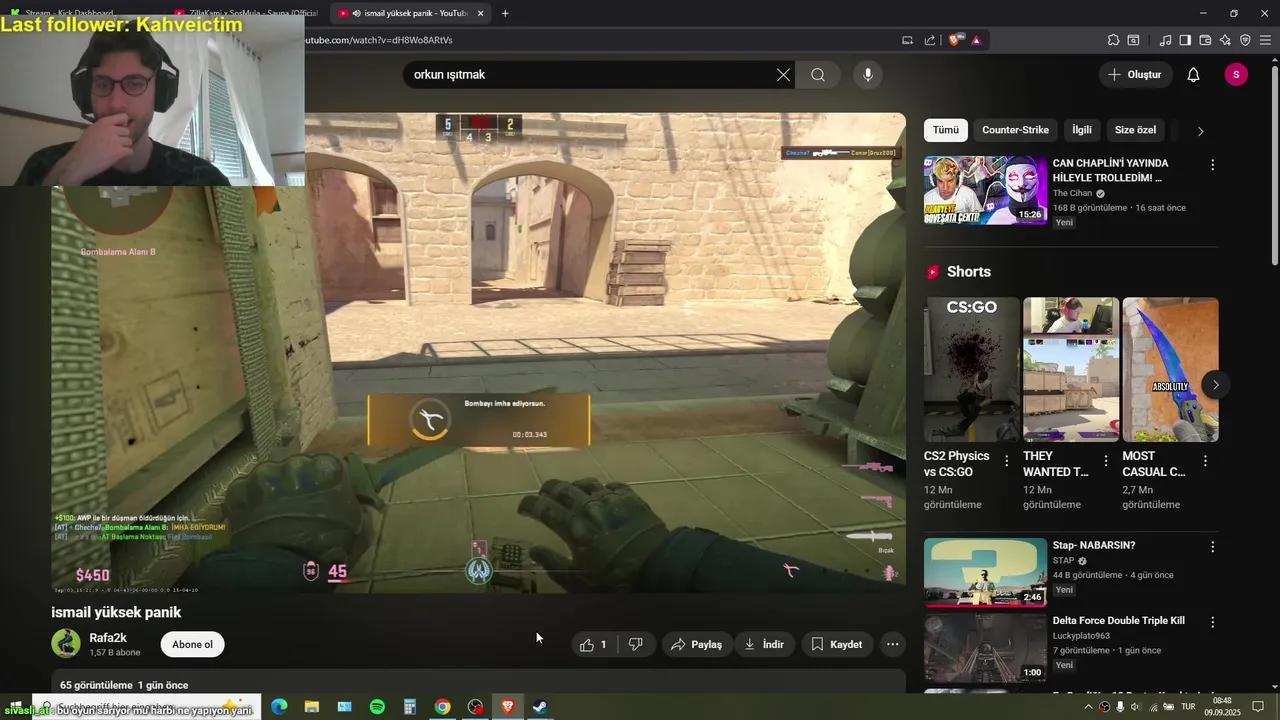Open options for MOST CASUAL C... short
The height and width of the screenshot is (720, 1280).
click(1205, 461)
